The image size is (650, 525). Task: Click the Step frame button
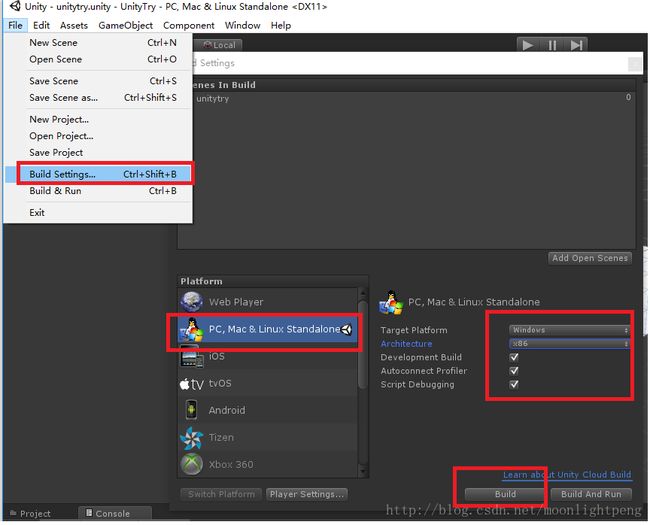[576, 45]
